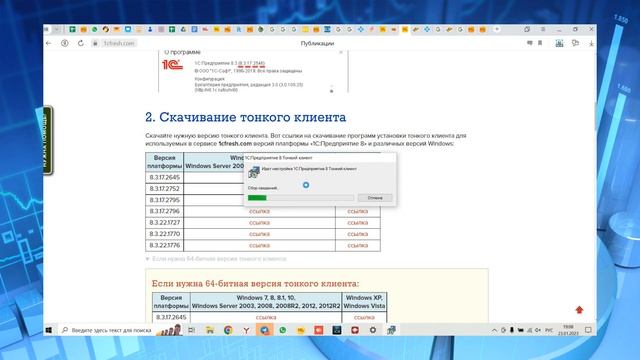640x360 pixels.
Task: Open Windows XP link for version 8.3.22.1727
Action: 358,223
